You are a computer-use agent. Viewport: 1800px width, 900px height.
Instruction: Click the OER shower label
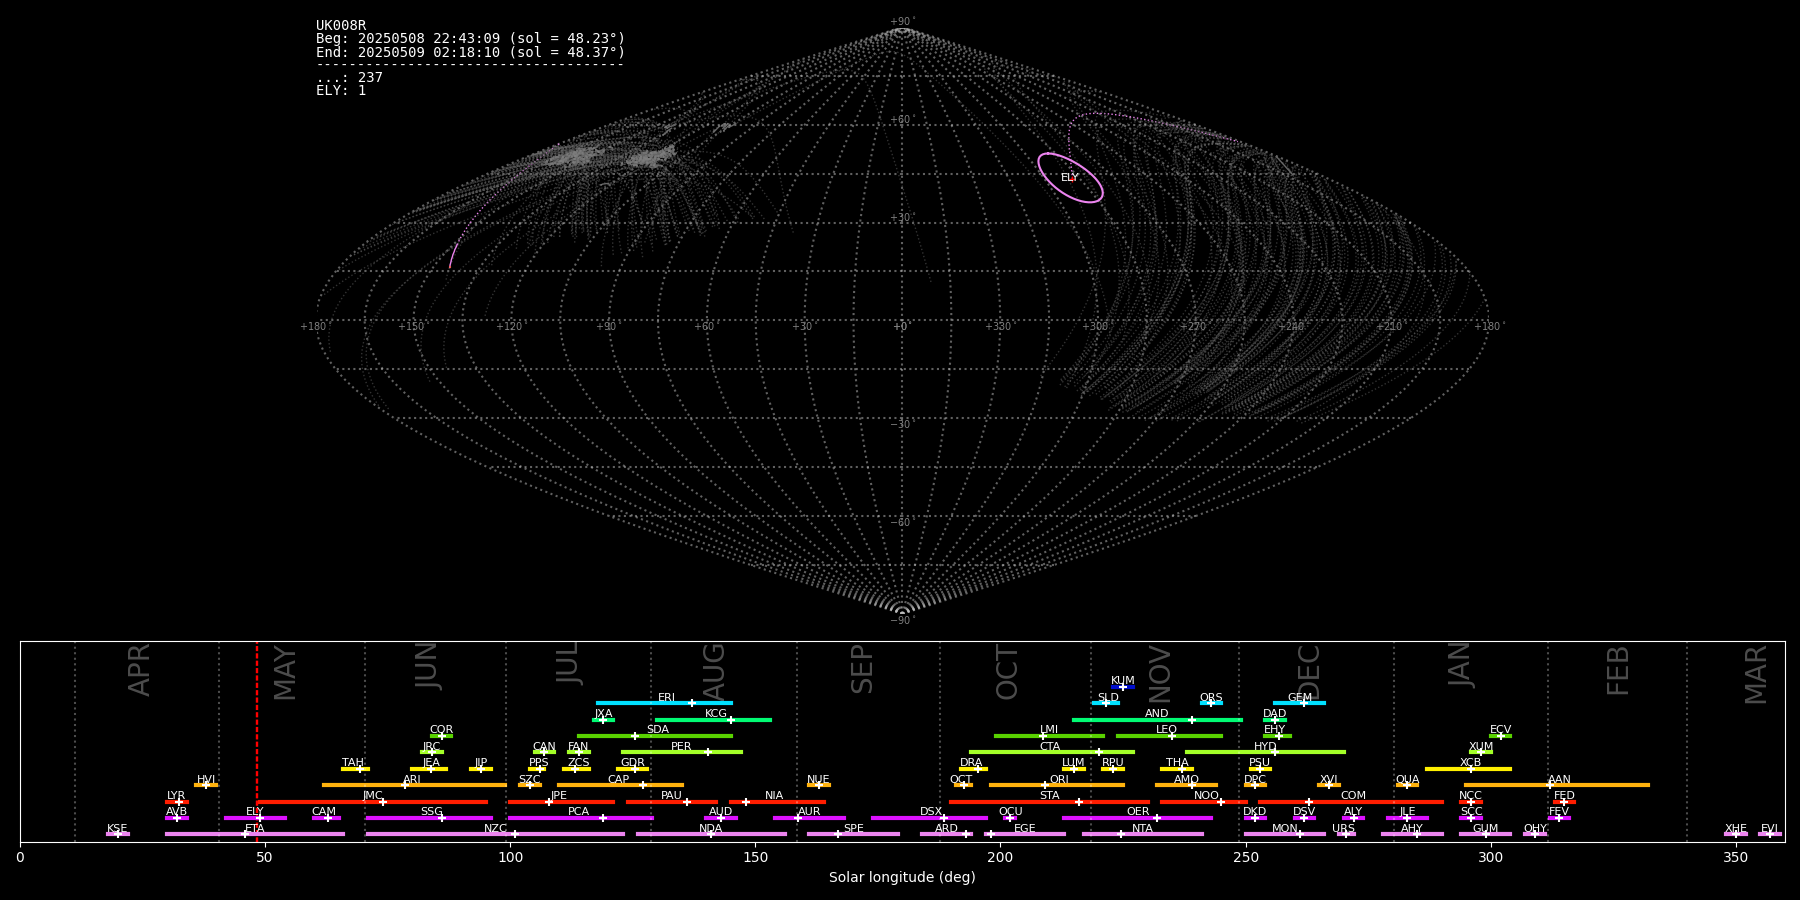pos(1138,812)
